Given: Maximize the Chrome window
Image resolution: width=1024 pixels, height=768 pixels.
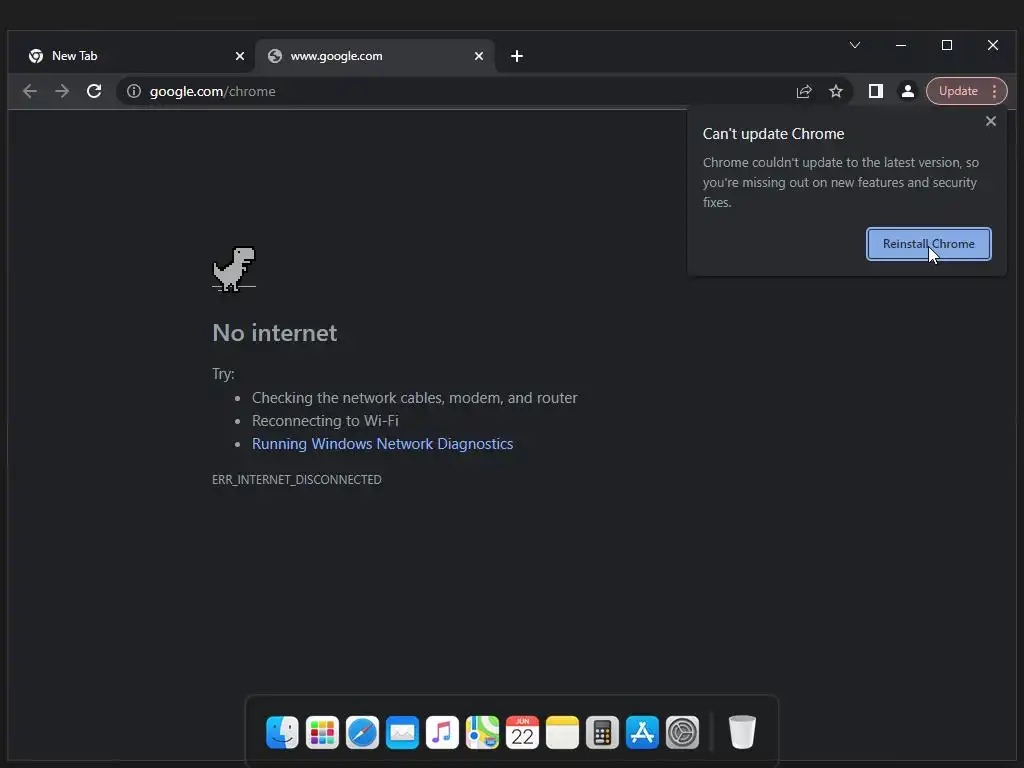Looking at the screenshot, I should tap(947, 45).
